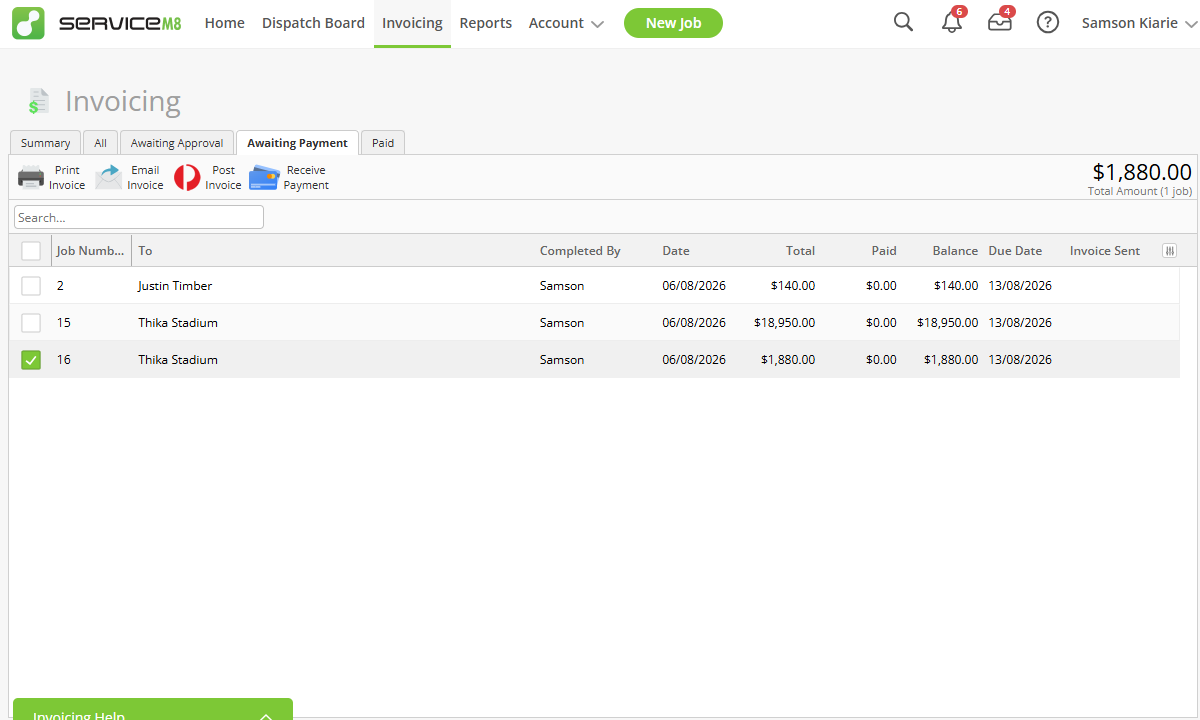The height and width of the screenshot is (720, 1200).
Task: Open the Invoicing nav item
Action: coord(412,23)
